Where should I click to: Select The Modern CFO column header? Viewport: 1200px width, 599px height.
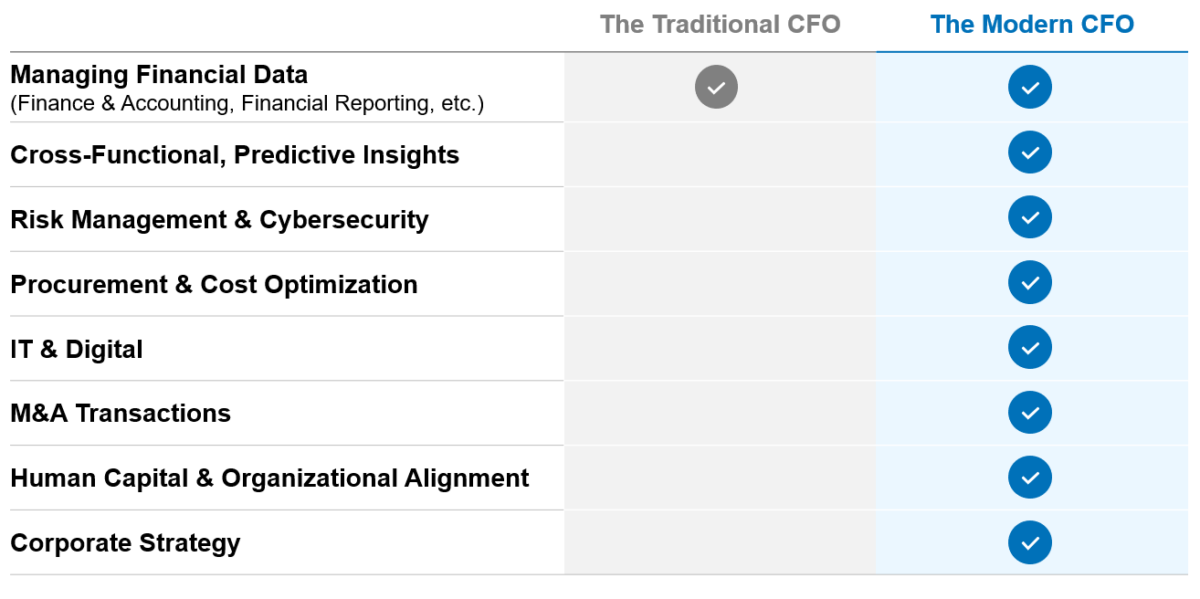pyautogui.click(x=1032, y=24)
